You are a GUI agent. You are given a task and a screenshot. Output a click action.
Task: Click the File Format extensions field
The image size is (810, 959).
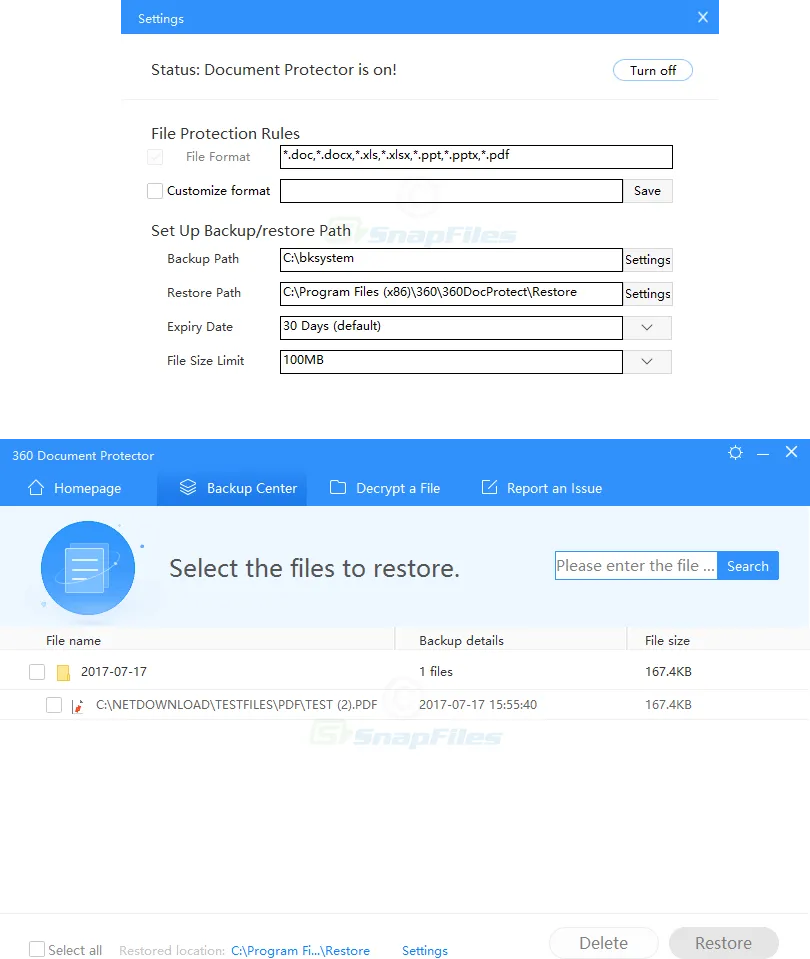(x=476, y=157)
